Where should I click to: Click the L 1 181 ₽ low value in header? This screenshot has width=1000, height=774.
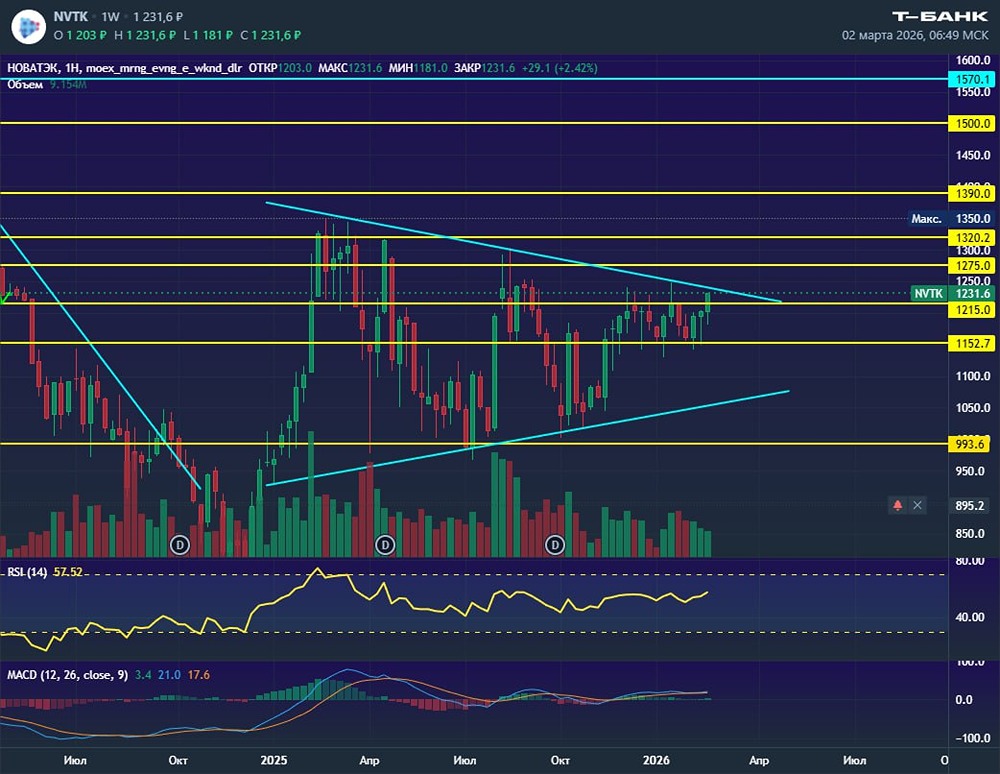tap(207, 35)
